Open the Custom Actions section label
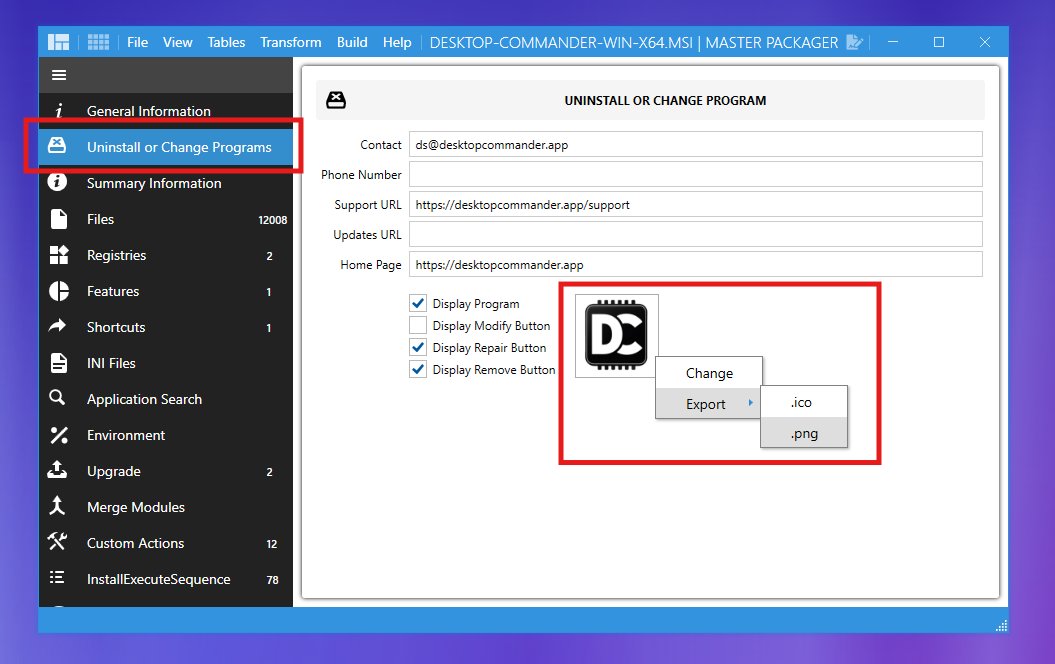The width and height of the screenshot is (1055, 664). pos(135,543)
